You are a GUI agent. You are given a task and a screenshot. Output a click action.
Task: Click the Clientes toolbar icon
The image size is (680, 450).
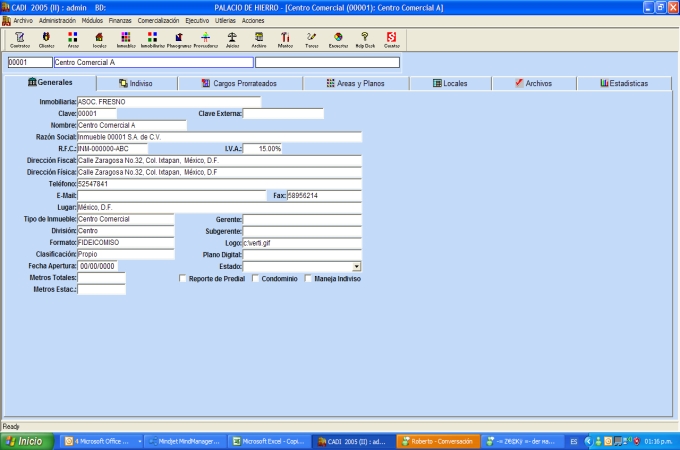[x=46, y=39]
